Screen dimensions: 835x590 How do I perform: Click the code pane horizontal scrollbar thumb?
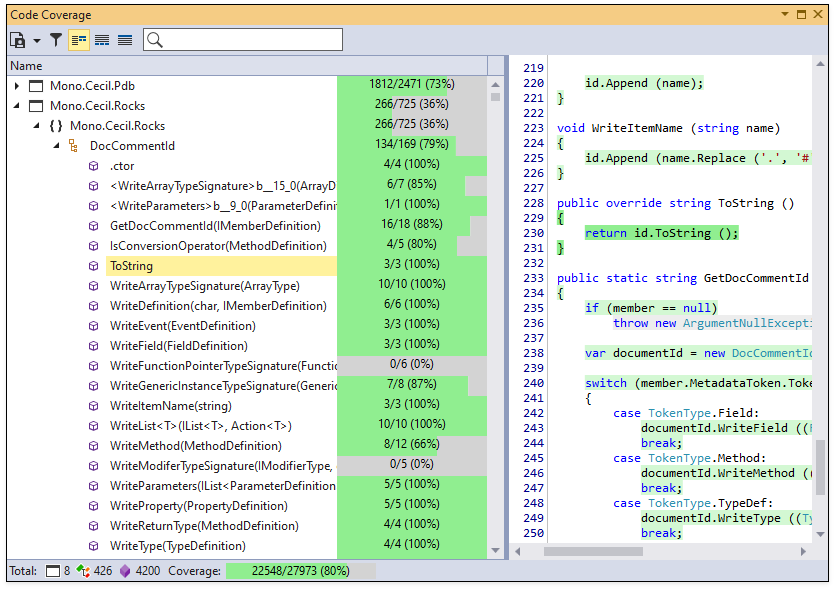point(593,552)
